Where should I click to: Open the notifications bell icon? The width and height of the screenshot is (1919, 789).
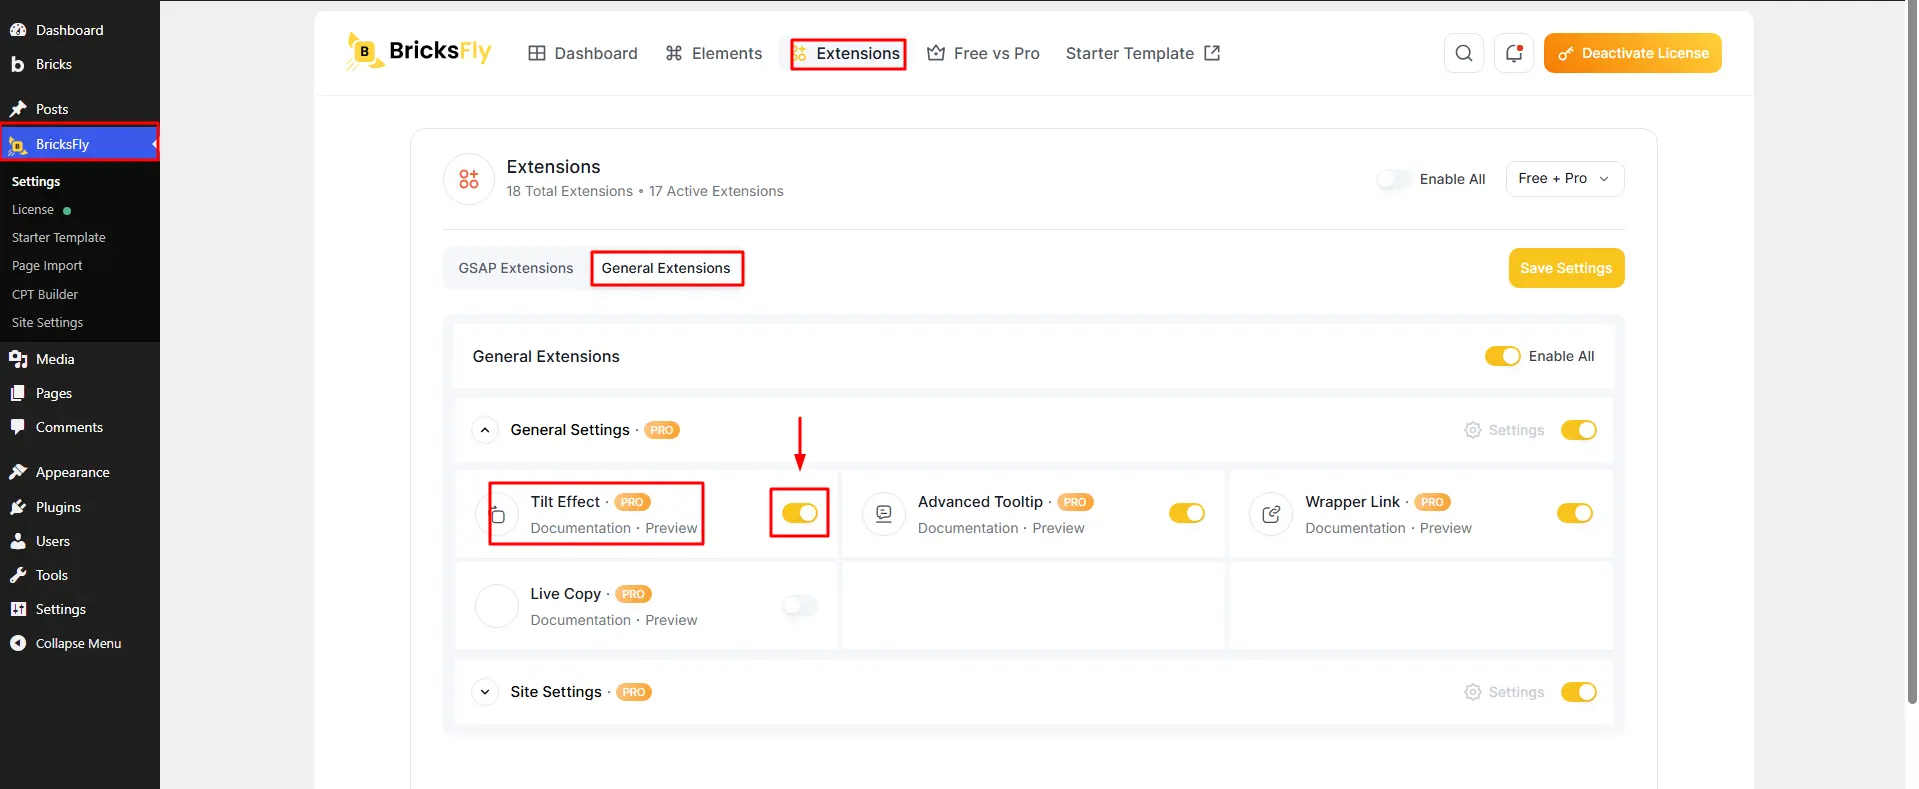click(x=1513, y=53)
